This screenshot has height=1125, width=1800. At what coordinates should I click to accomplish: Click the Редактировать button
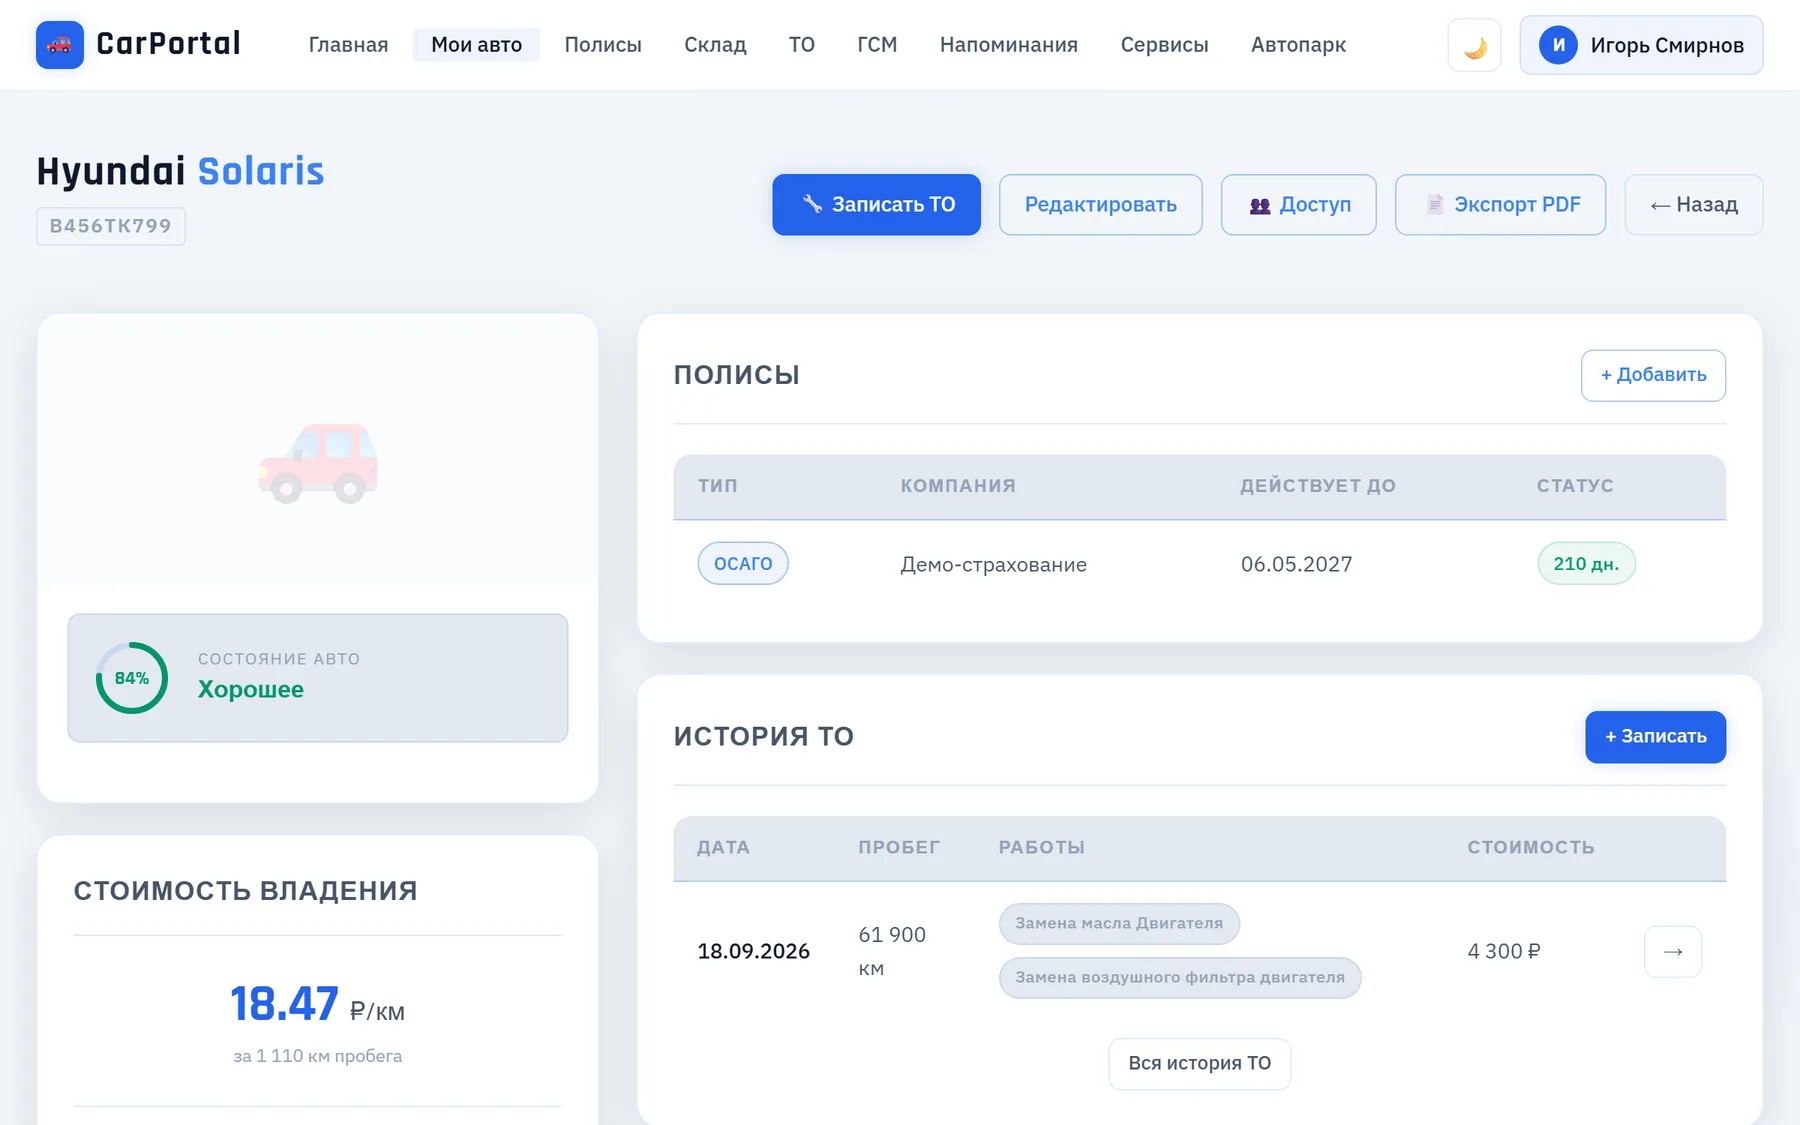(x=1100, y=205)
